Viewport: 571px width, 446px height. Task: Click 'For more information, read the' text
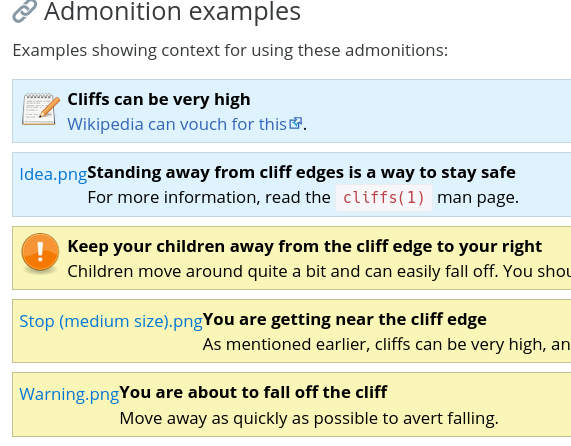(x=209, y=198)
